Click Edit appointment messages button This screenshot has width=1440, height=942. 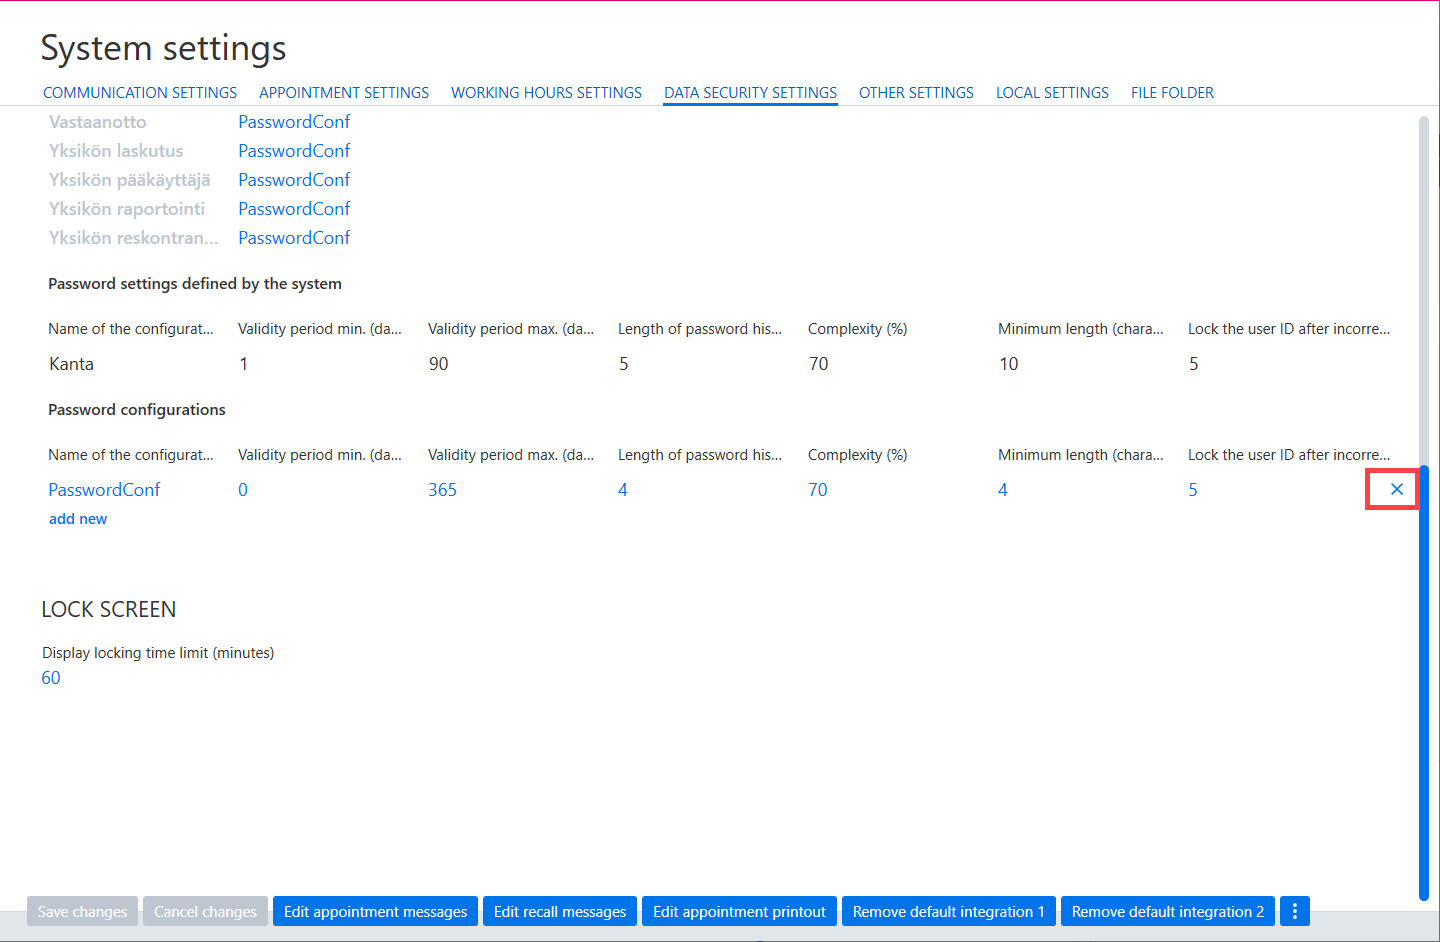click(x=375, y=911)
